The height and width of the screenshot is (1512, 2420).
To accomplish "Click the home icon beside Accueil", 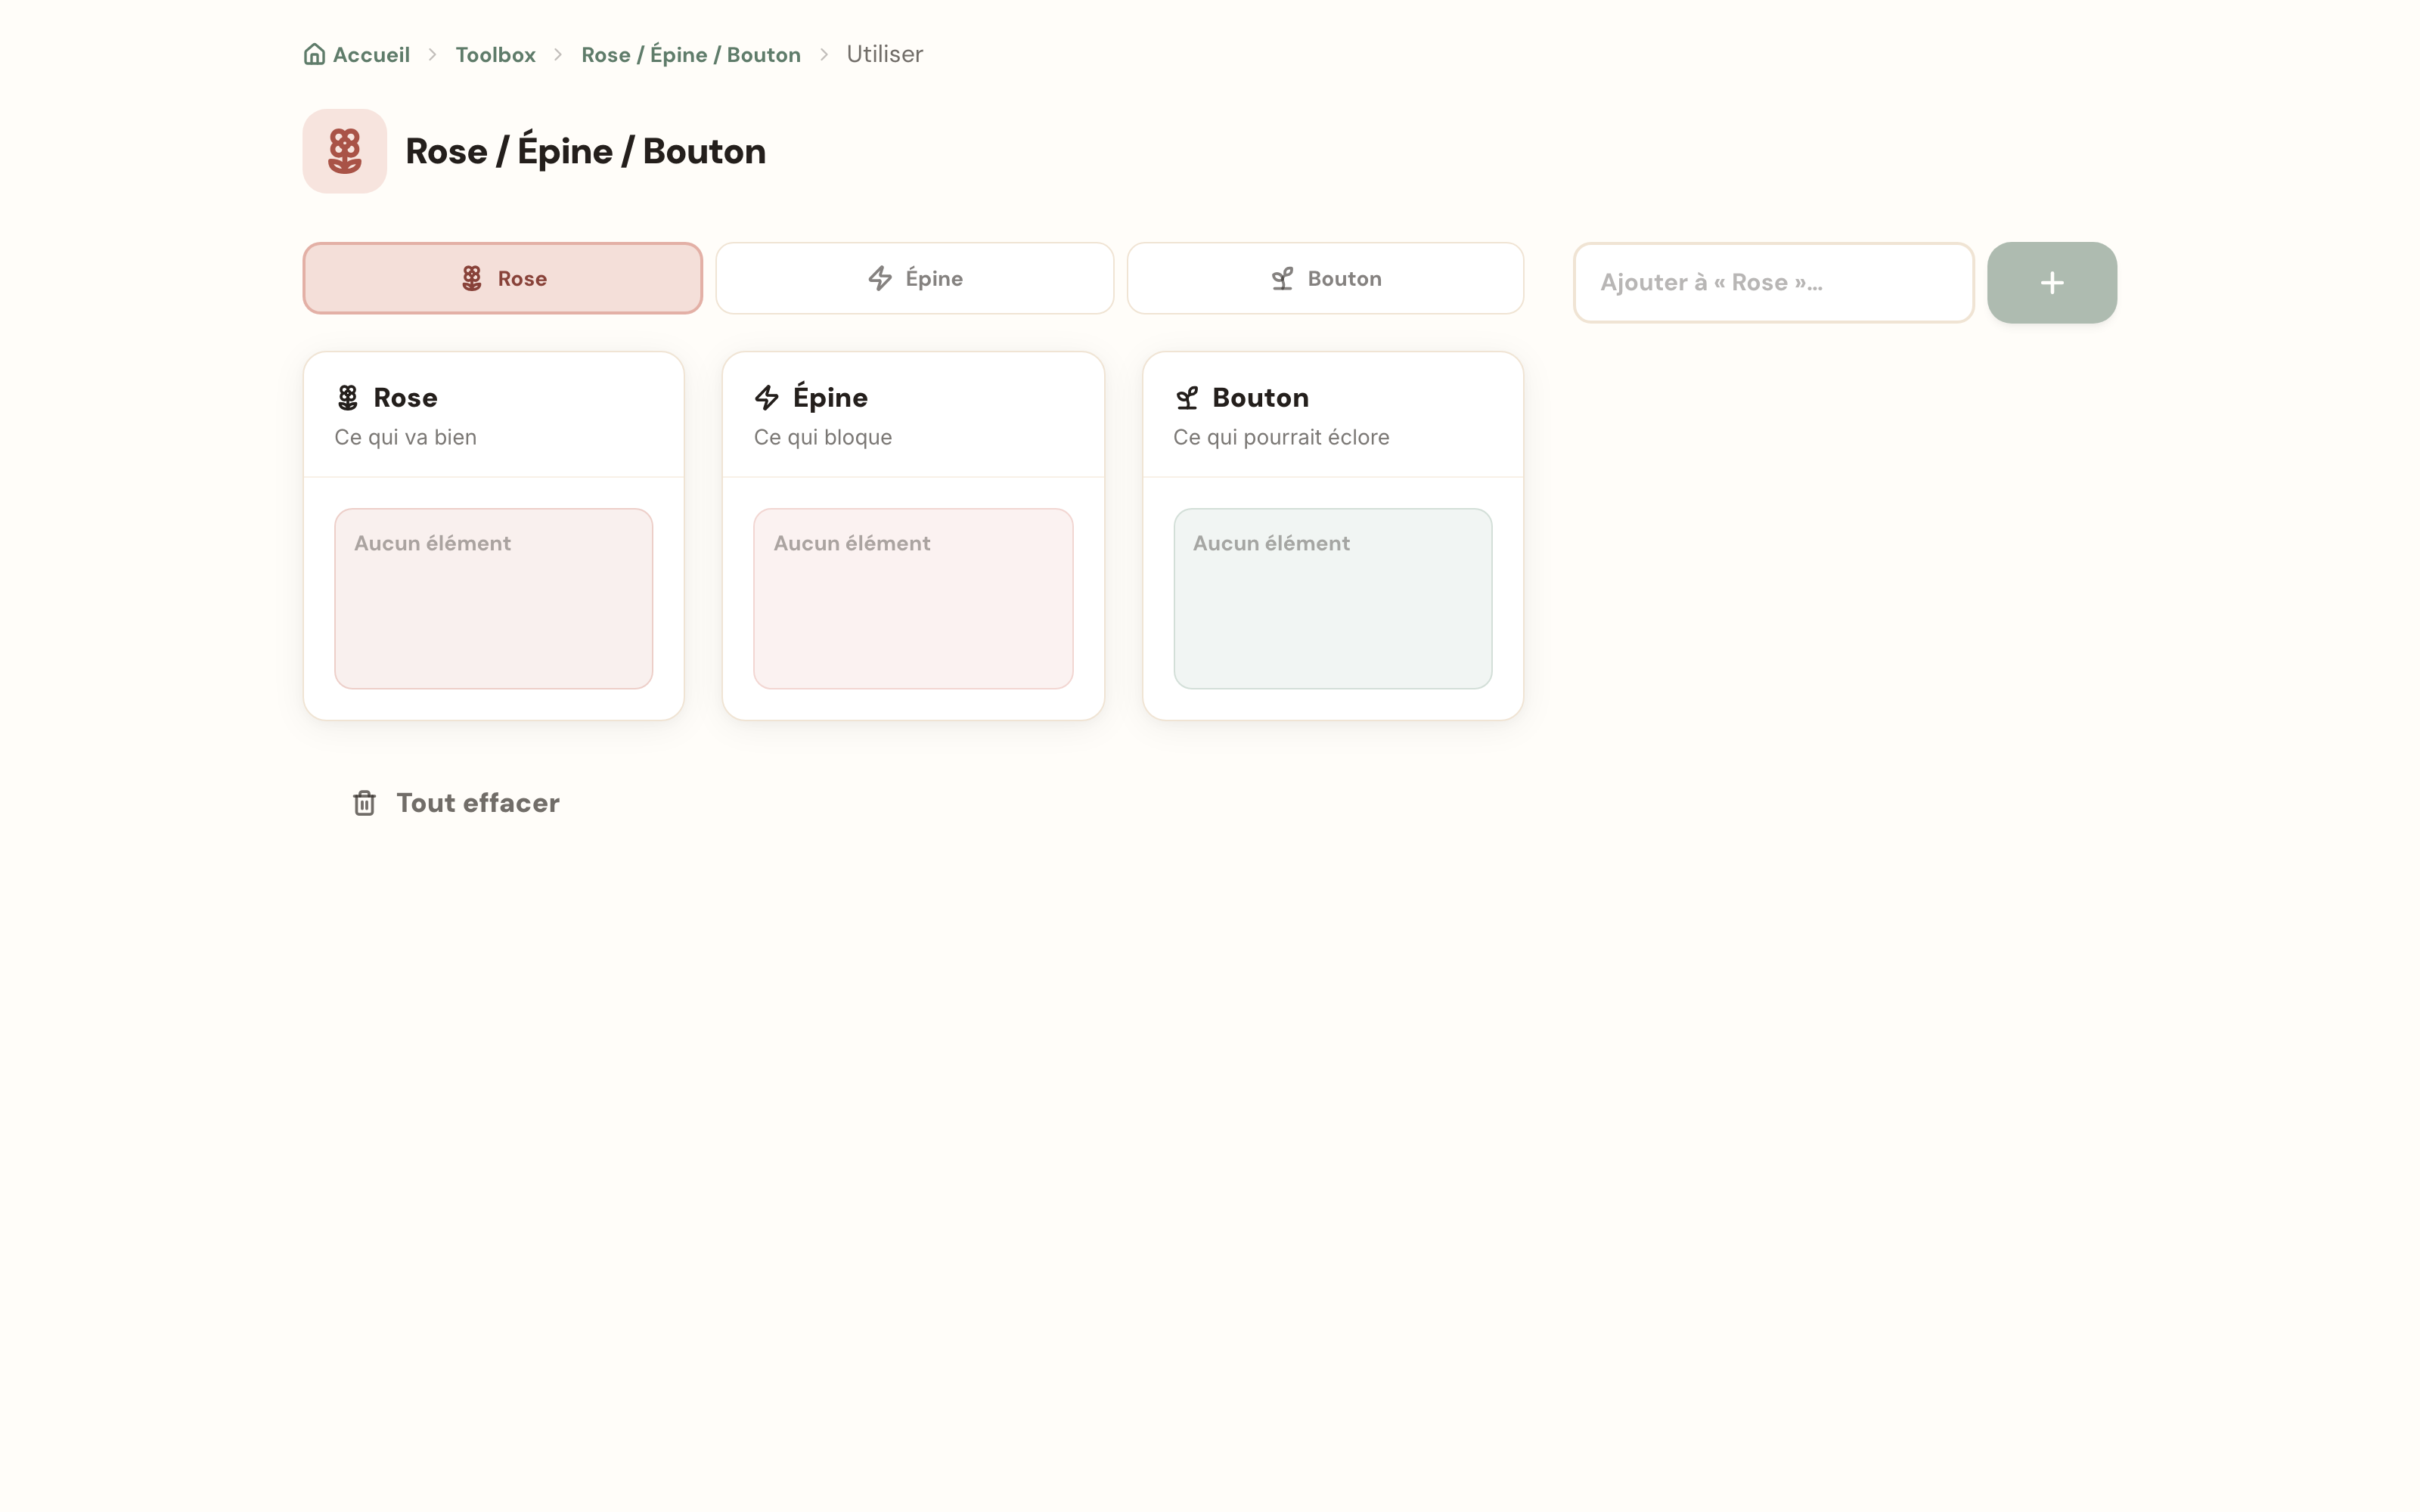I will tap(314, 54).
